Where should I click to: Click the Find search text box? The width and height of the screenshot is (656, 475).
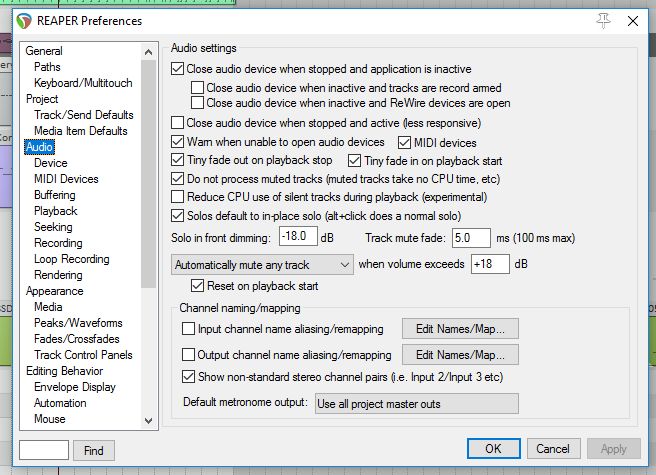(x=44, y=450)
